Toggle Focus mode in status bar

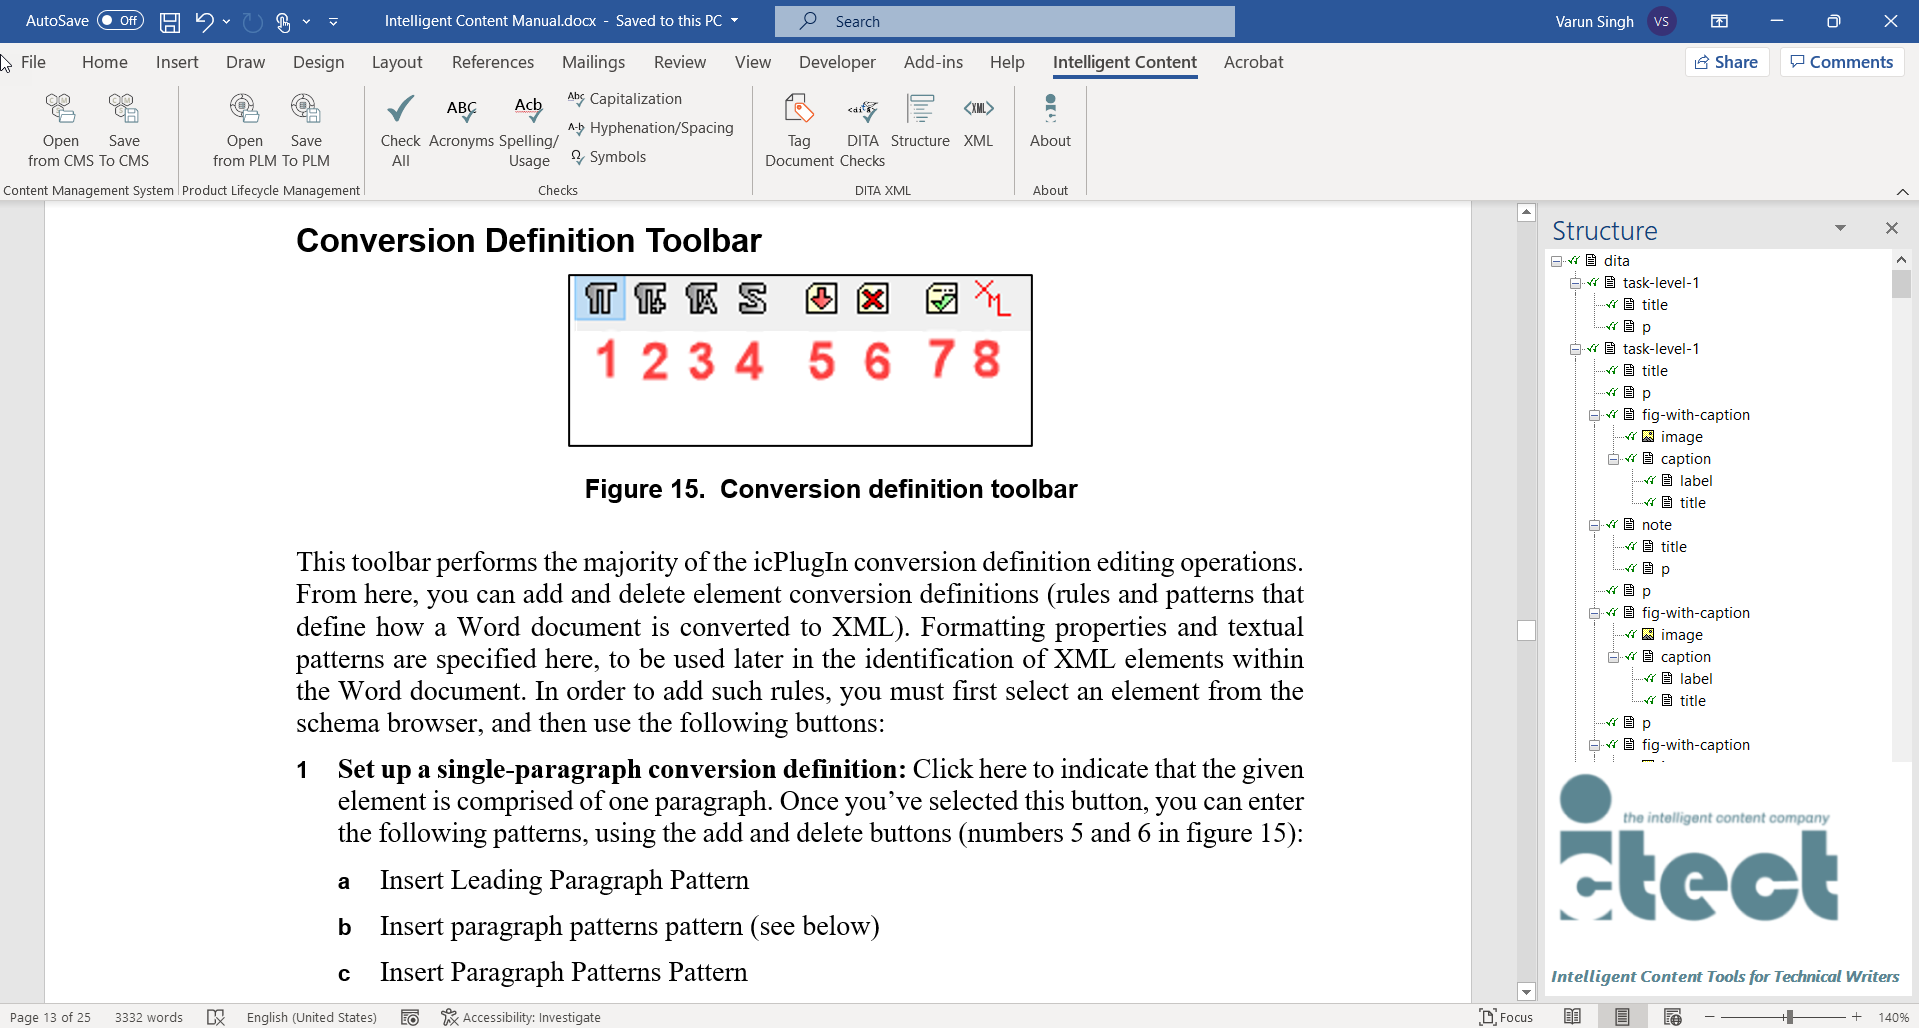click(1506, 1017)
